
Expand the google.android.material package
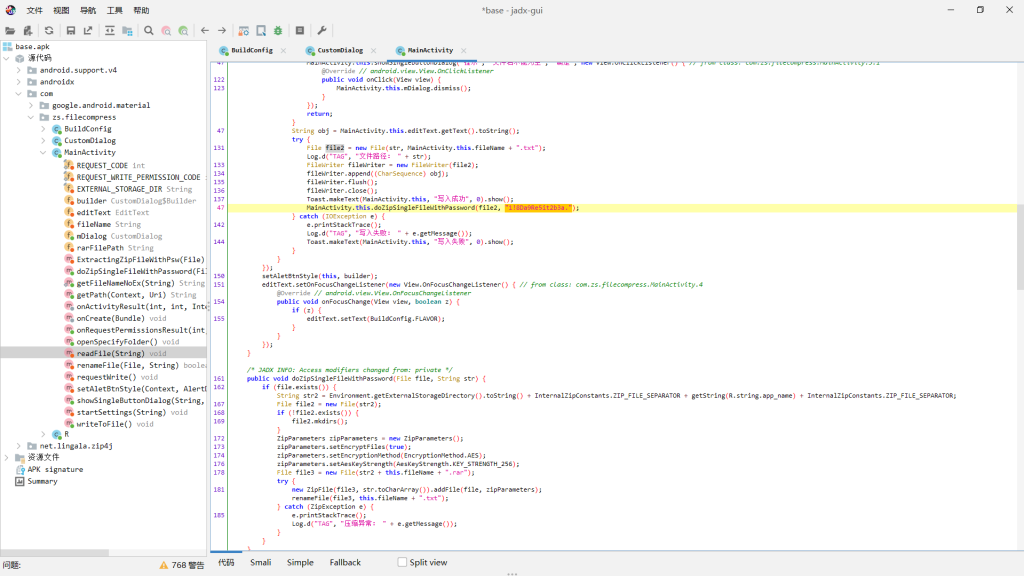click(31, 105)
